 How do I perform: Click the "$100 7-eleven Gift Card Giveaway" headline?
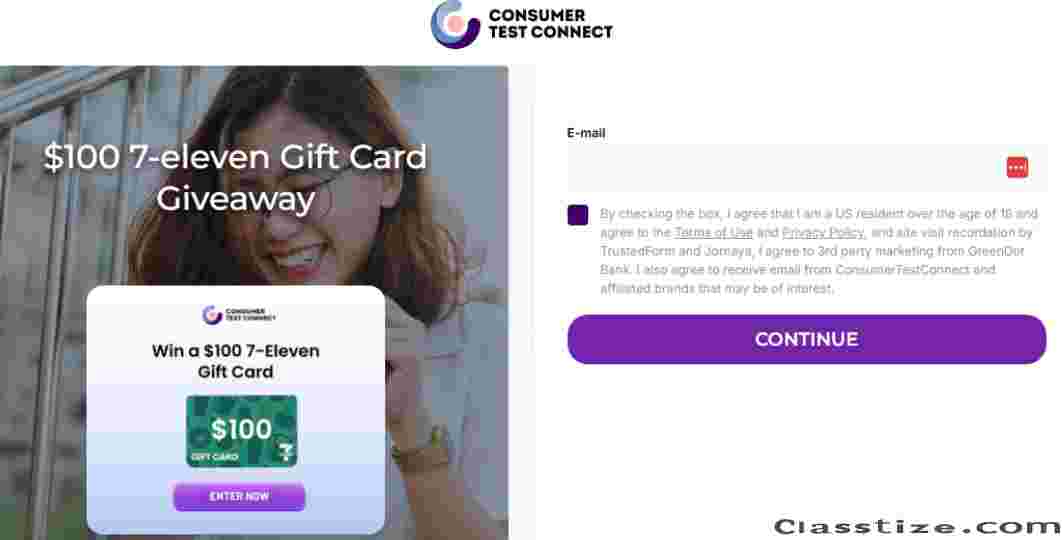[236, 178]
